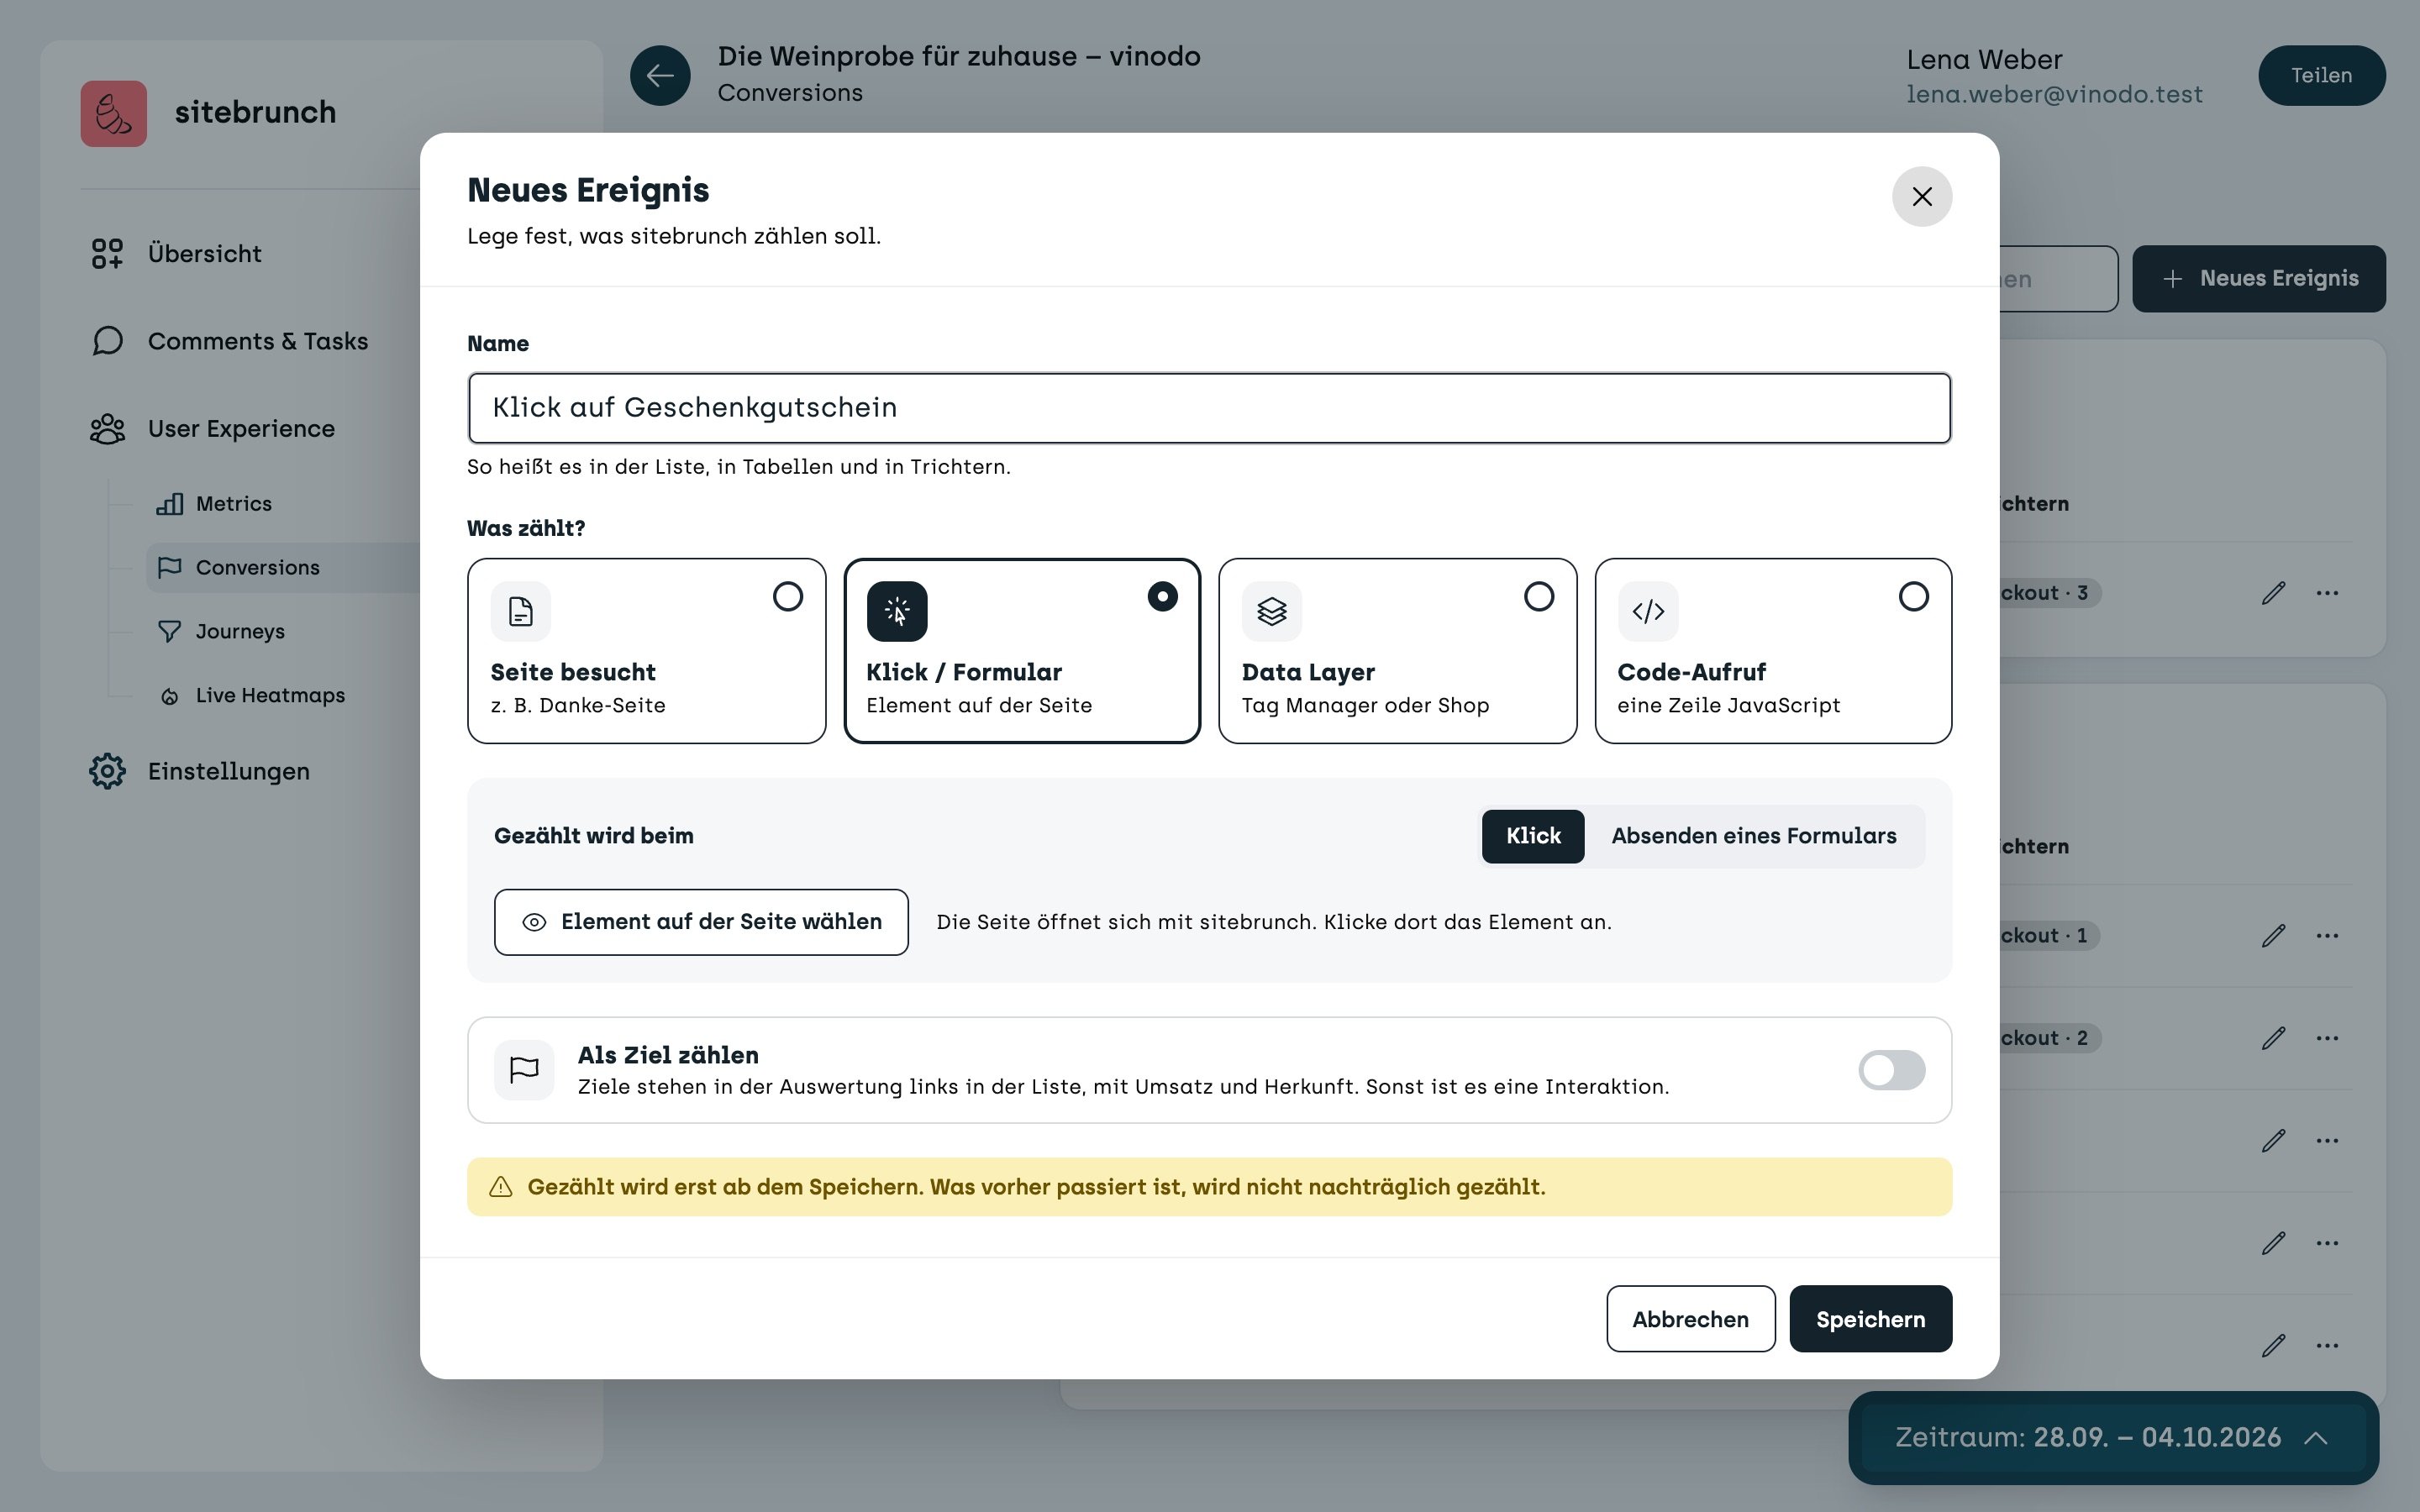Click the Neues Ereignis button behind the dialog
This screenshot has height=1512, width=2420.
pyautogui.click(x=2259, y=279)
